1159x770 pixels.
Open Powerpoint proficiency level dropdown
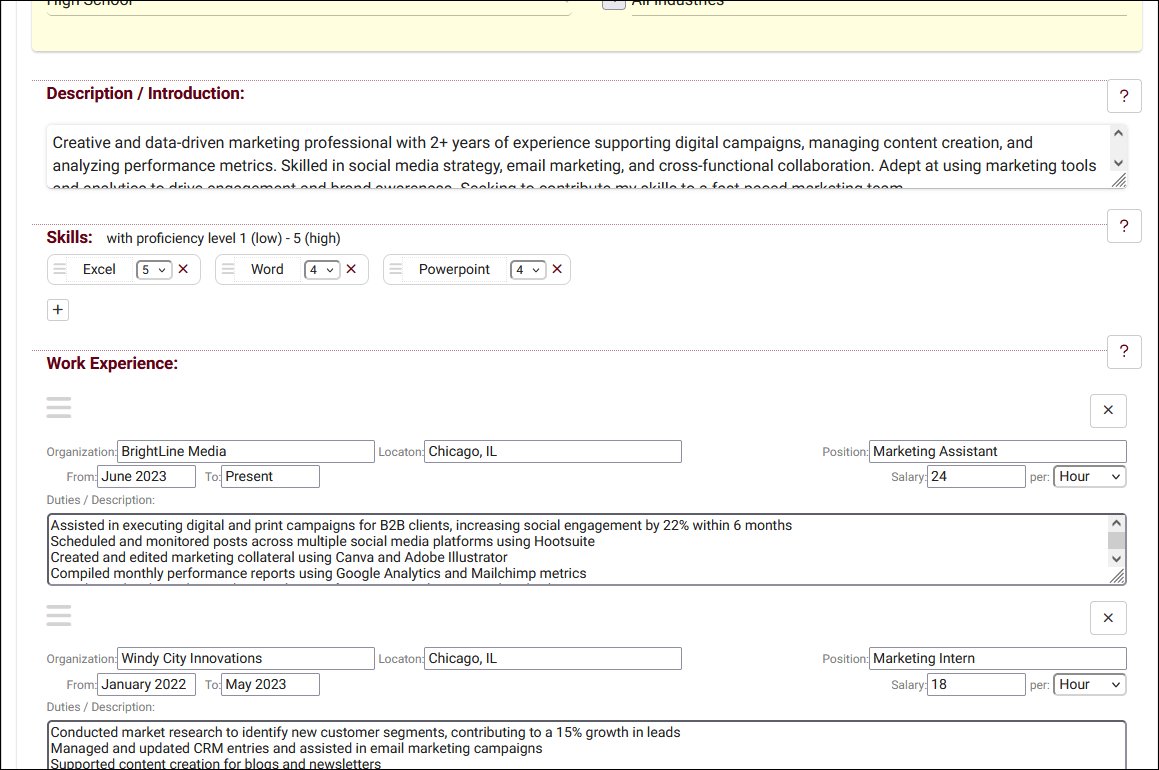pos(527,270)
